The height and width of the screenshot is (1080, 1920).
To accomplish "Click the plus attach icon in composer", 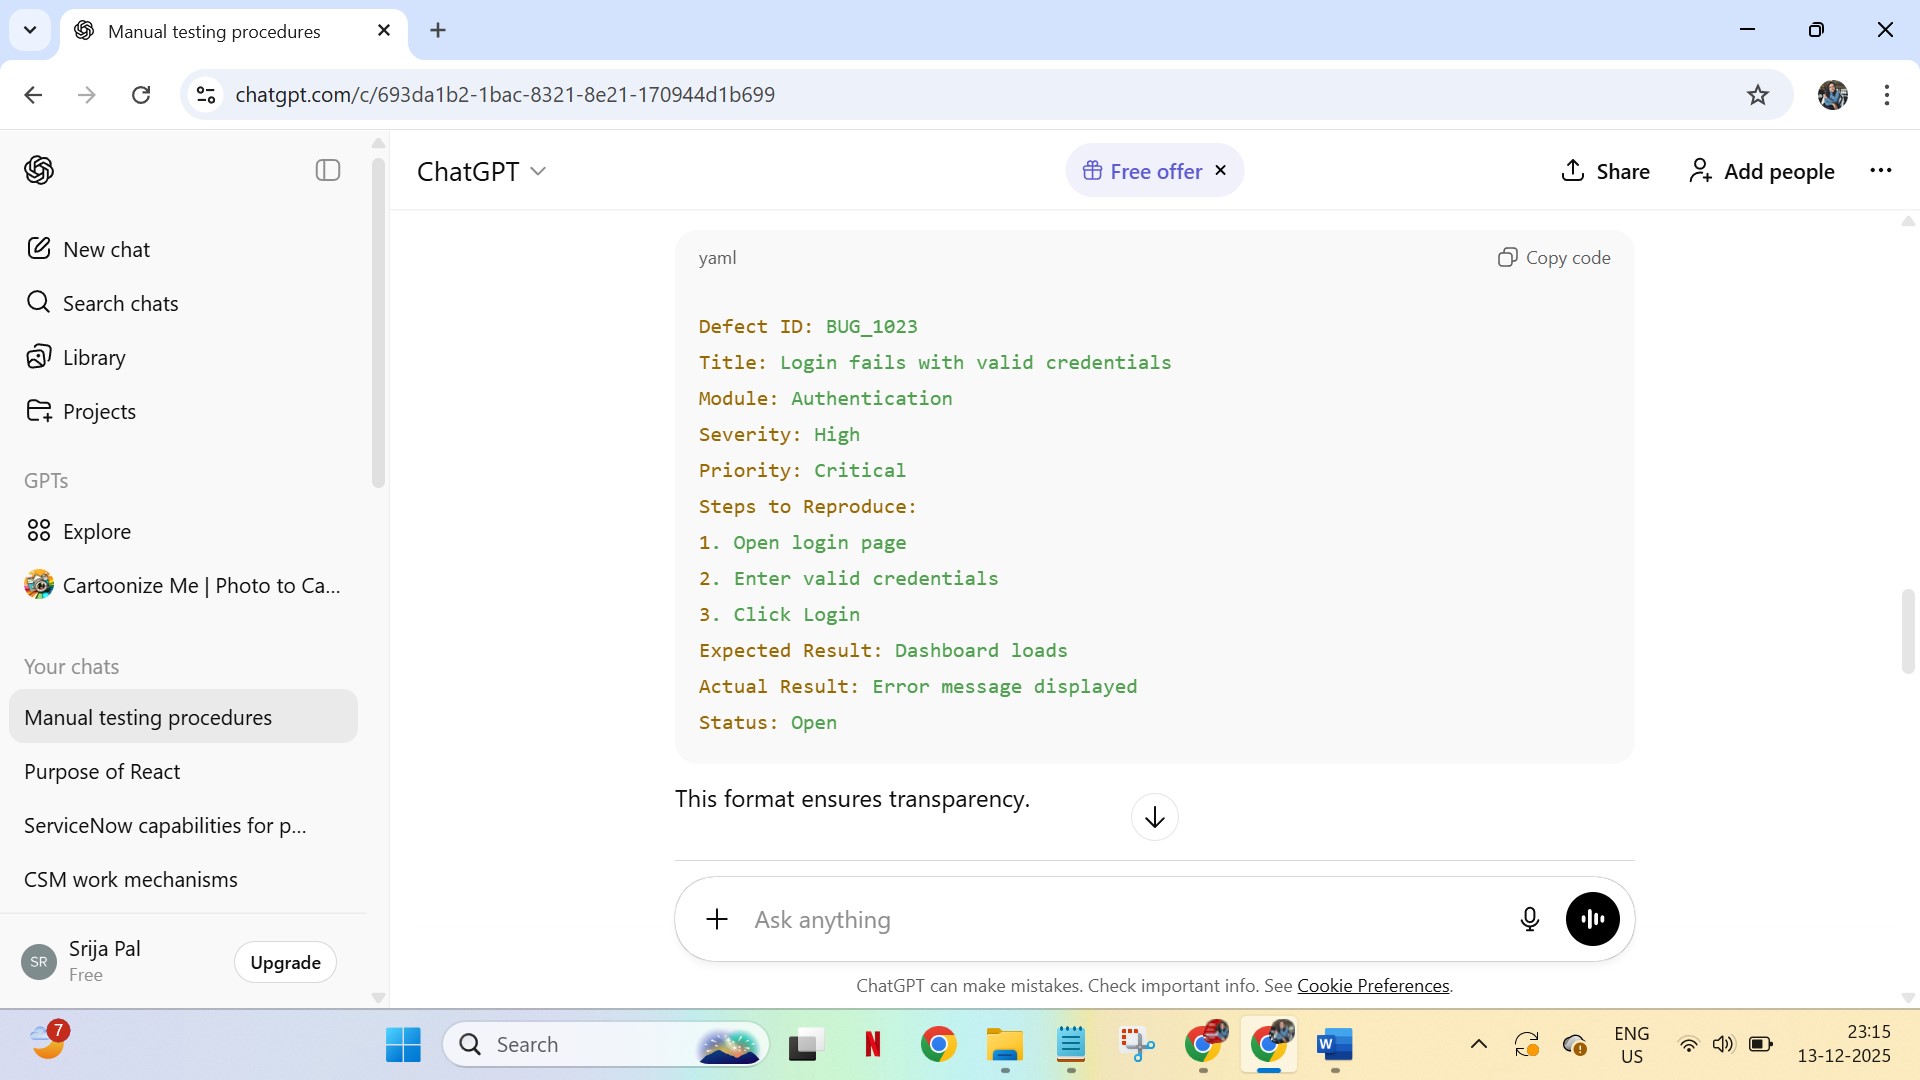I will coord(717,919).
